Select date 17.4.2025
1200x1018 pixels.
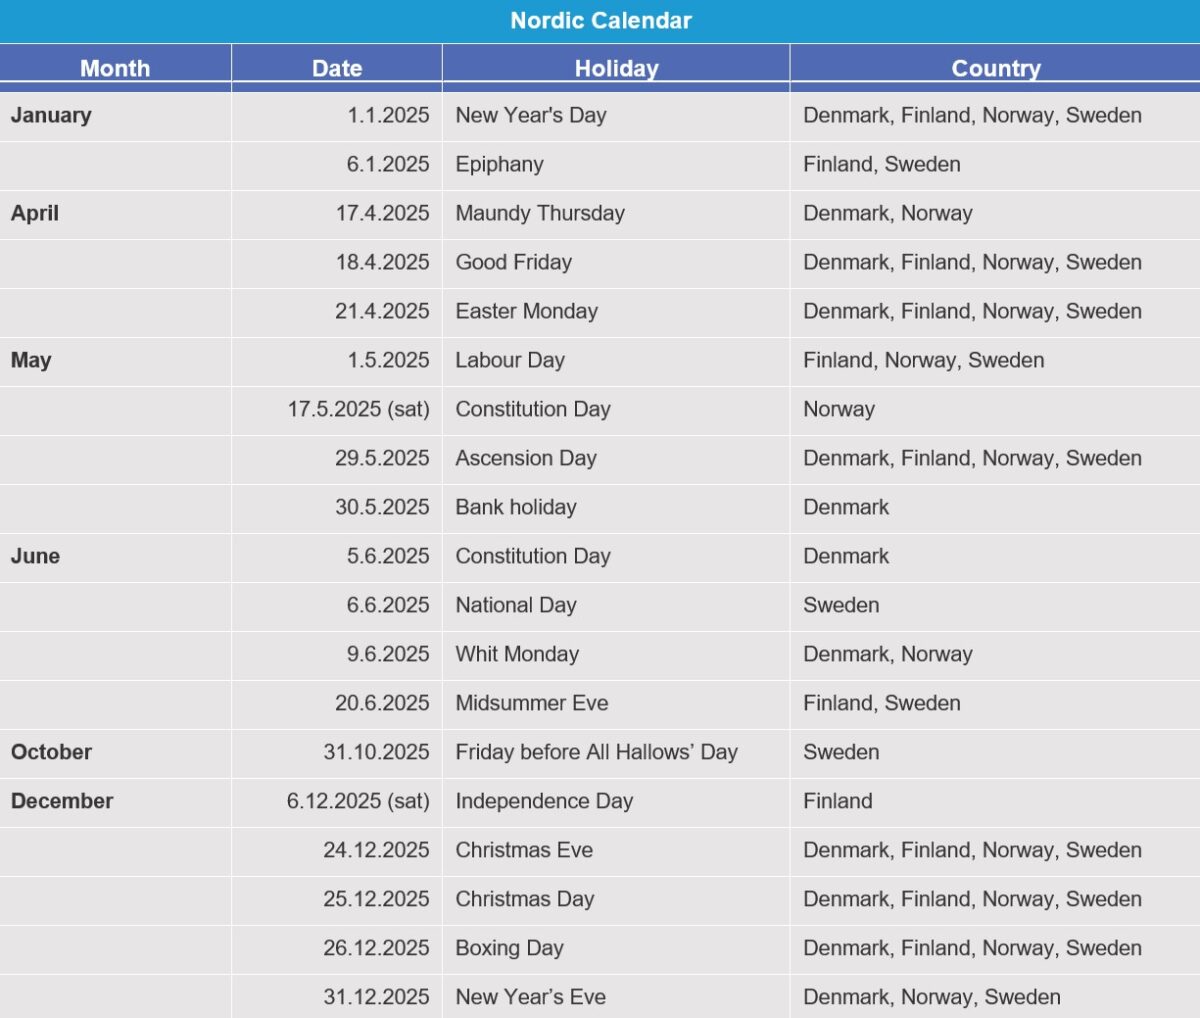382,213
